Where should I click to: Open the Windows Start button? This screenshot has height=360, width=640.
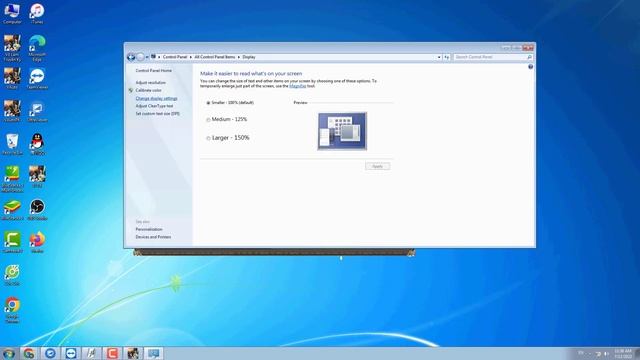(x=8, y=353)
